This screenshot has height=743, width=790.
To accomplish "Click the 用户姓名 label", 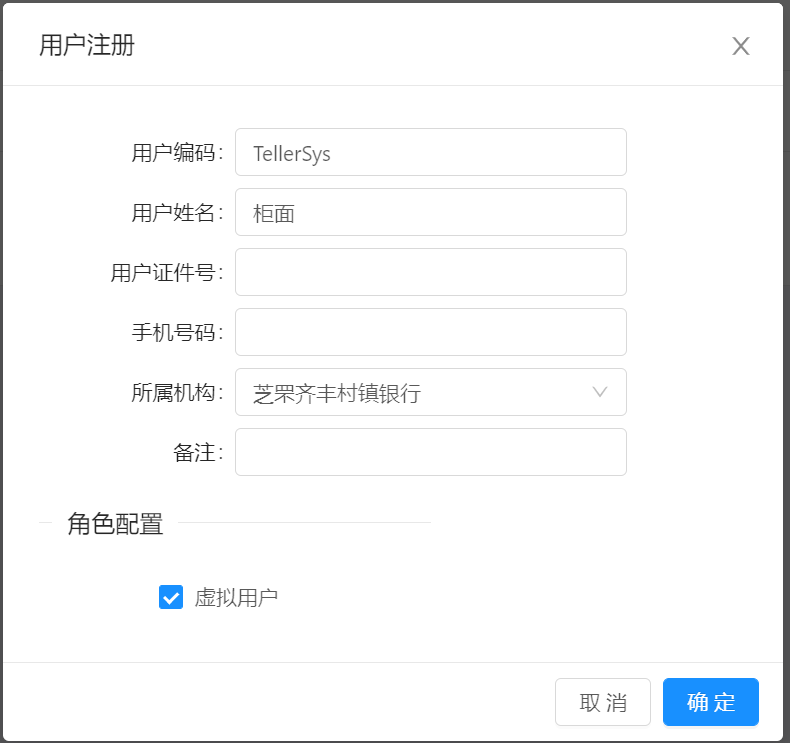I will point(177,213).
